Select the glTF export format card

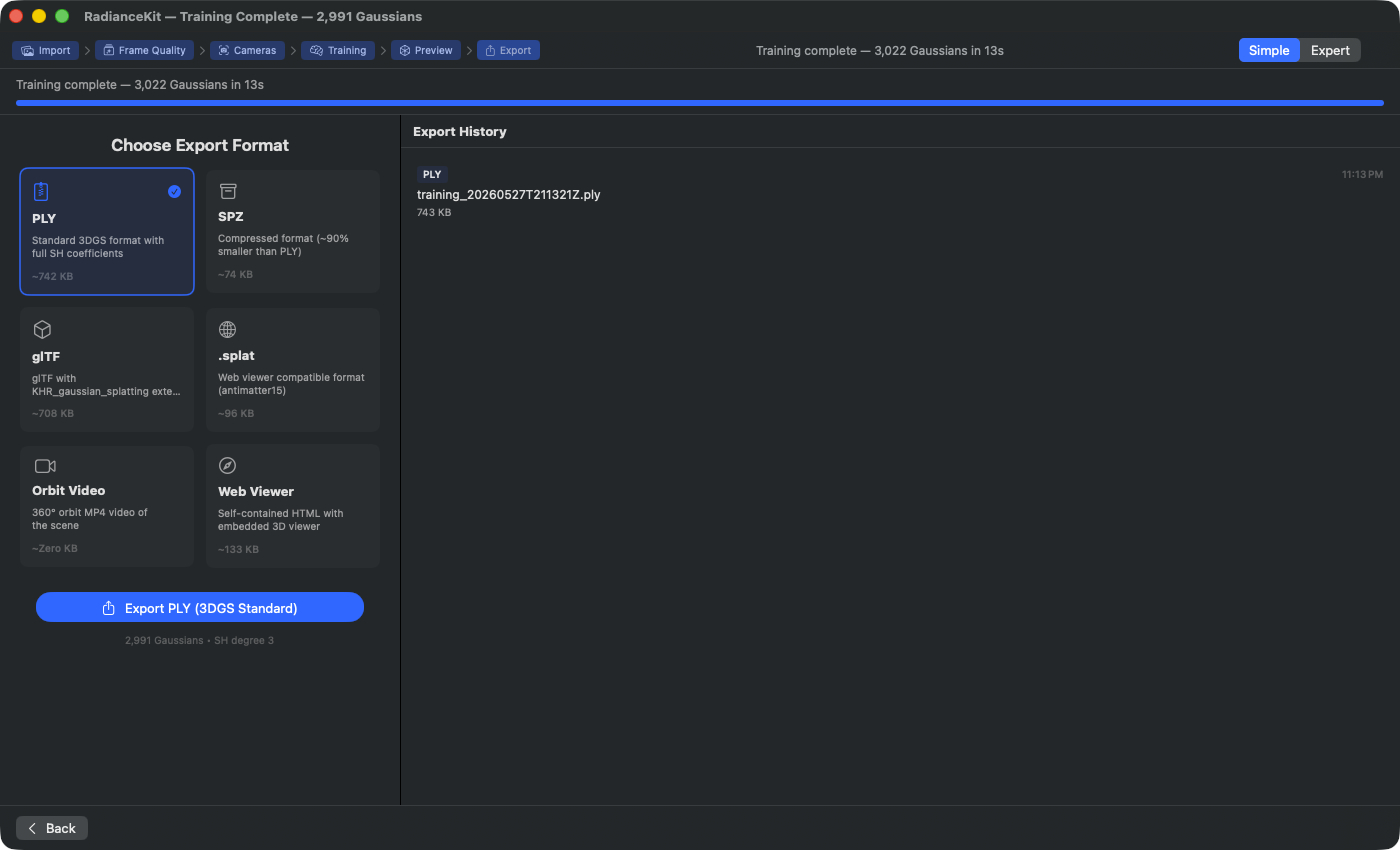107,369
